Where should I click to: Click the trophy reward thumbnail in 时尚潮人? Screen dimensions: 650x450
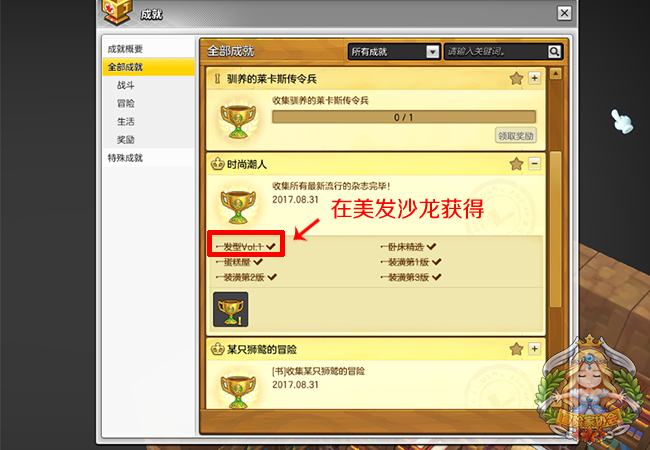pyautogui.click(x=230, y=310)
